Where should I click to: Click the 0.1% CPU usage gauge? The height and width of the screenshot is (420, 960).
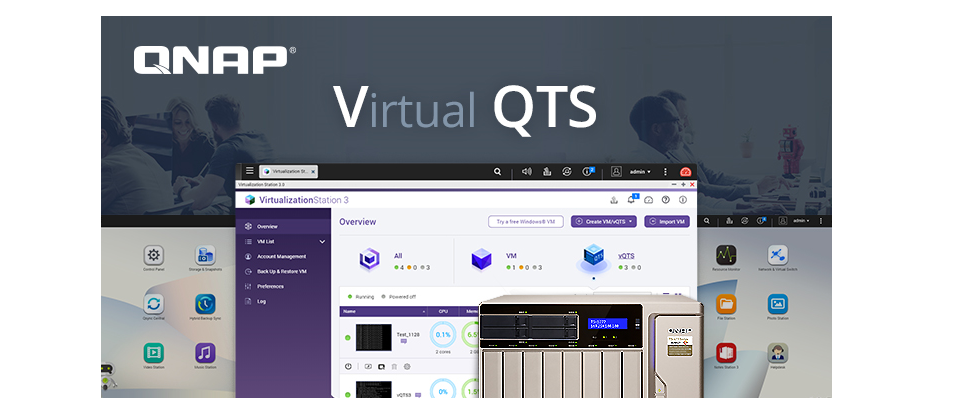click(x=443, y=335)
